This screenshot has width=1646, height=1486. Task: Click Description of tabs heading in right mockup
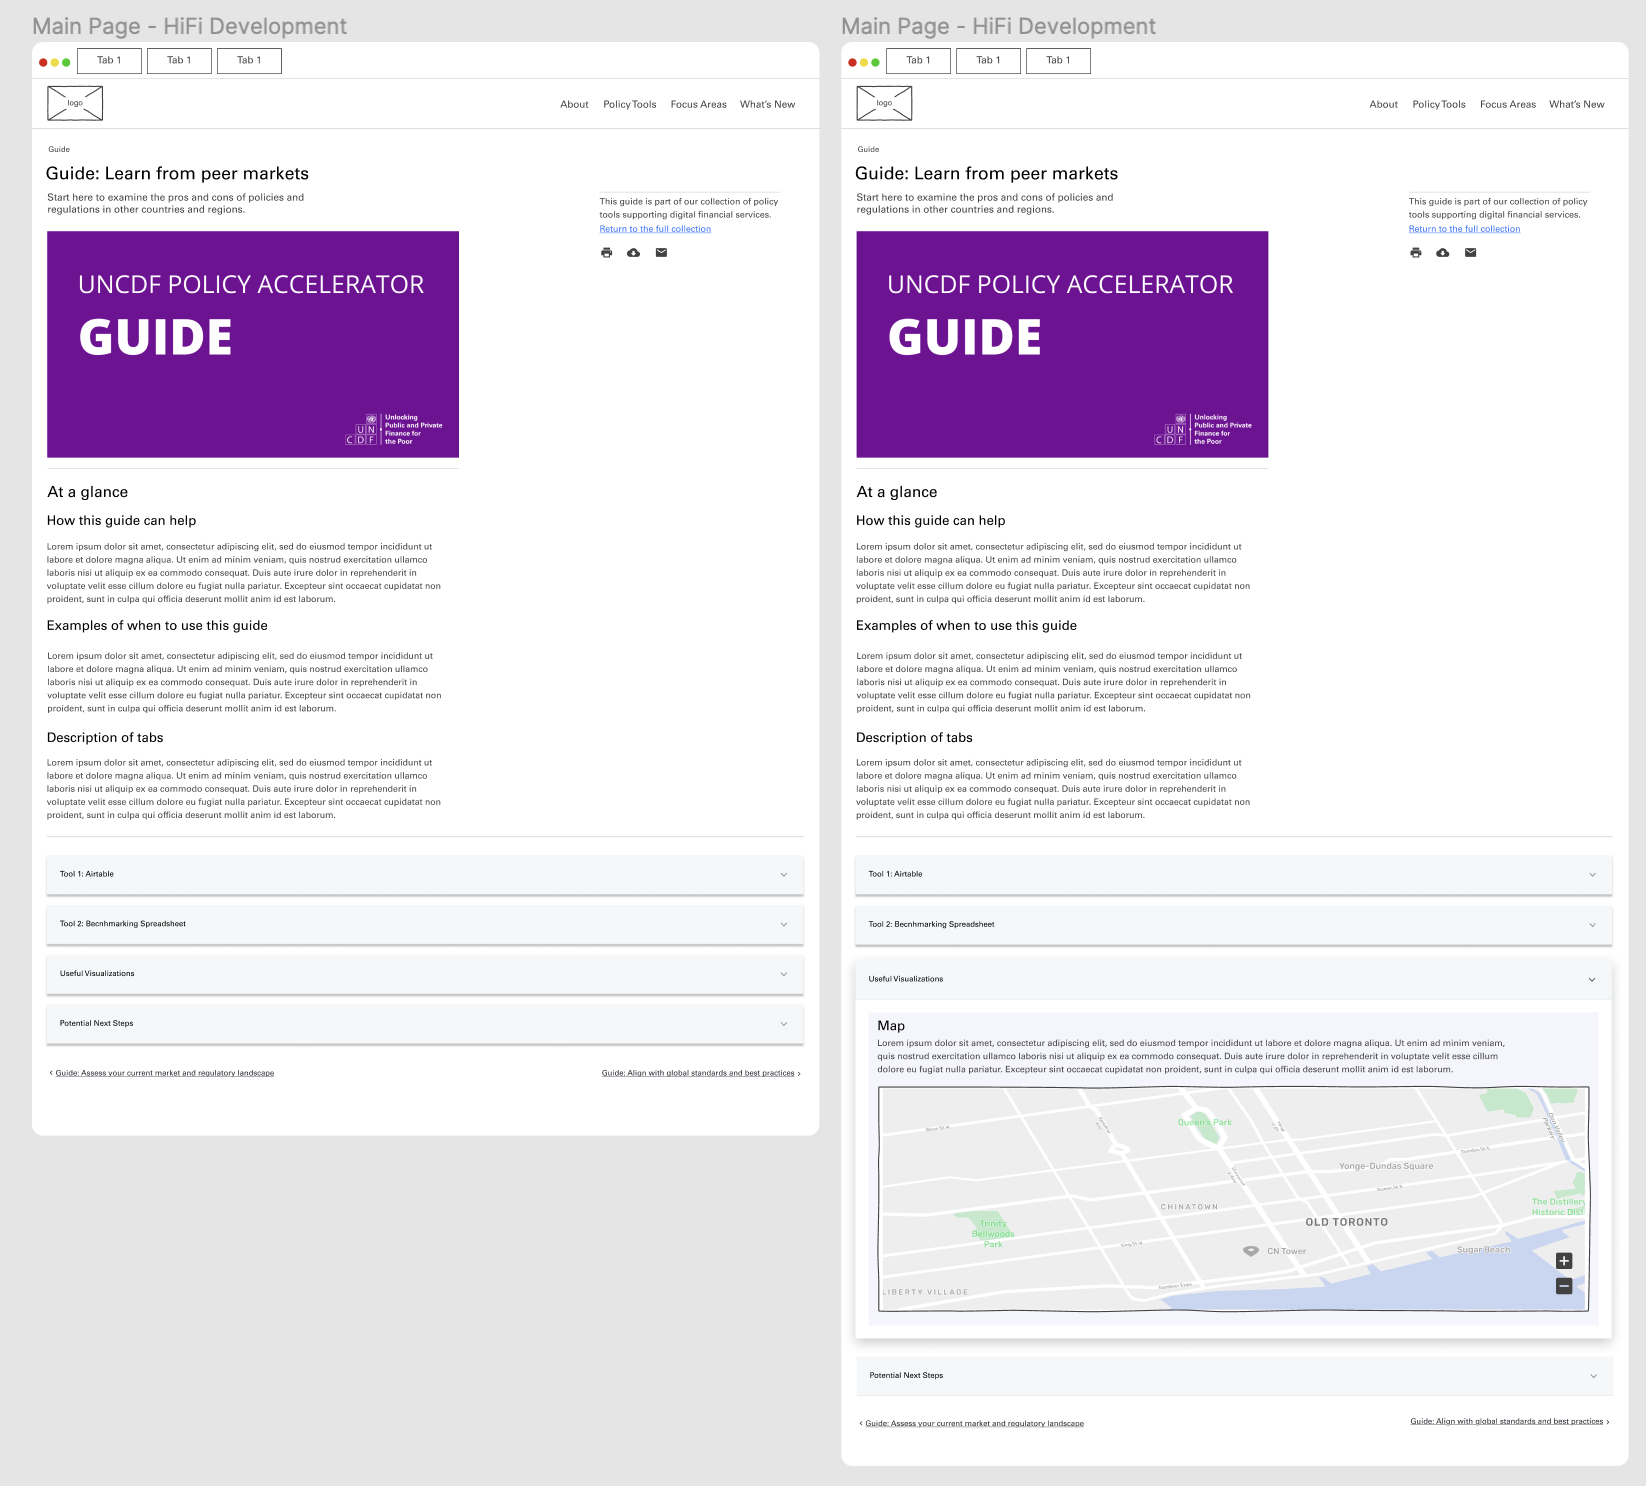(x=914, y=738)
